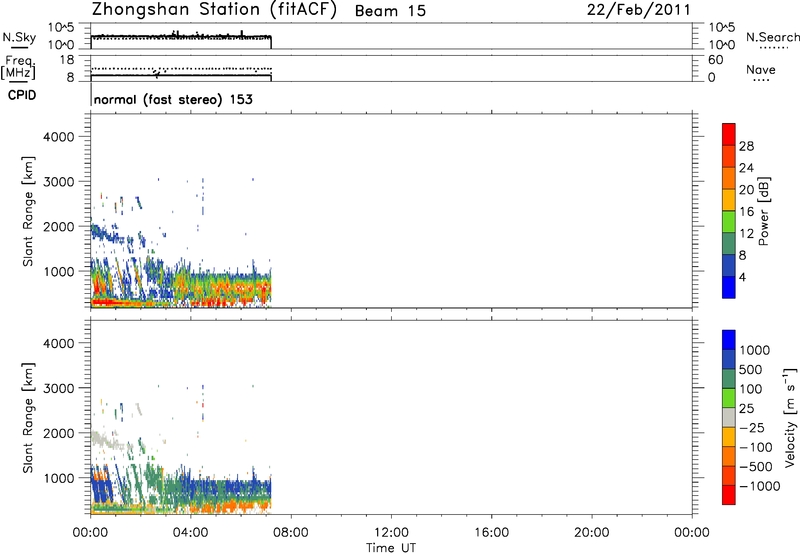Pick the yellow Velocity segment between -25 and -100
The width and height of the screenshot is (800, 554).
coord(729,437)
